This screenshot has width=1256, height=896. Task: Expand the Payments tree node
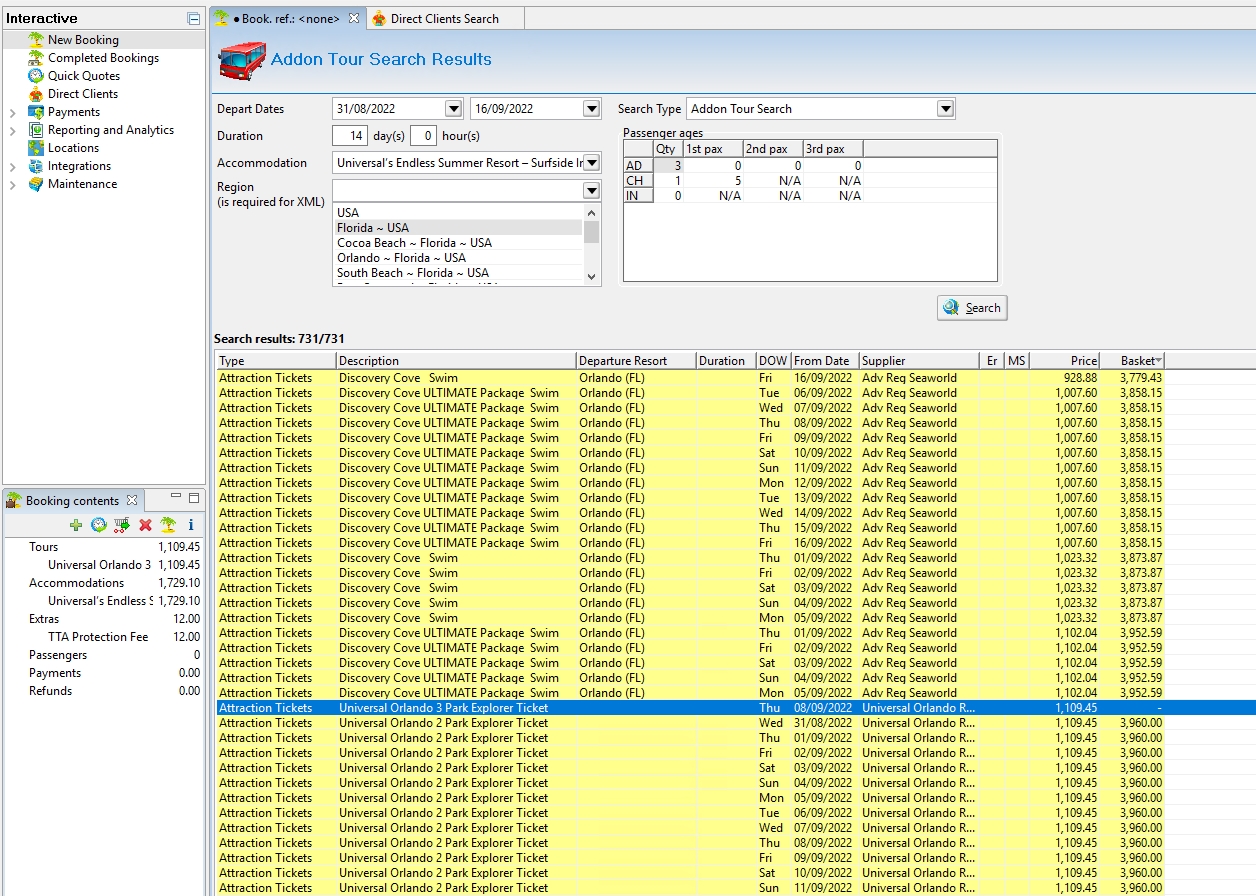(12, 113)
